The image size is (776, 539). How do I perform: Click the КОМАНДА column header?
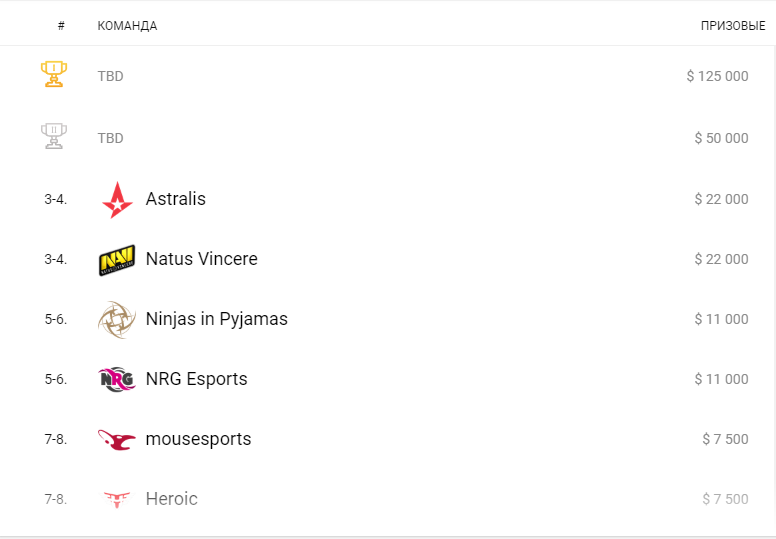coord(127,26)
